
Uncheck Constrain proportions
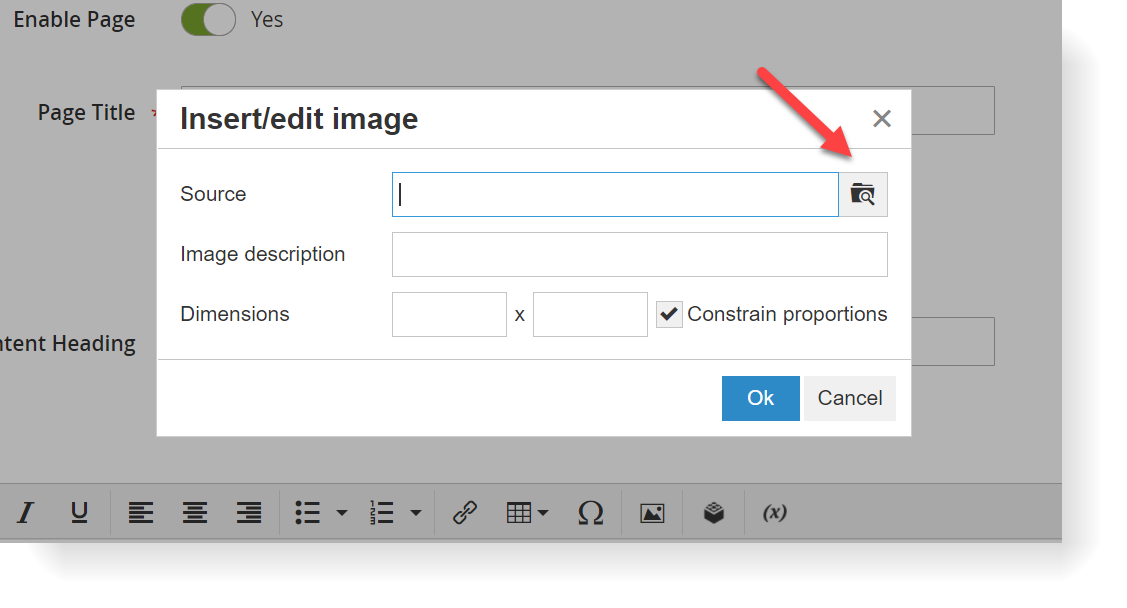pos(668,313)
